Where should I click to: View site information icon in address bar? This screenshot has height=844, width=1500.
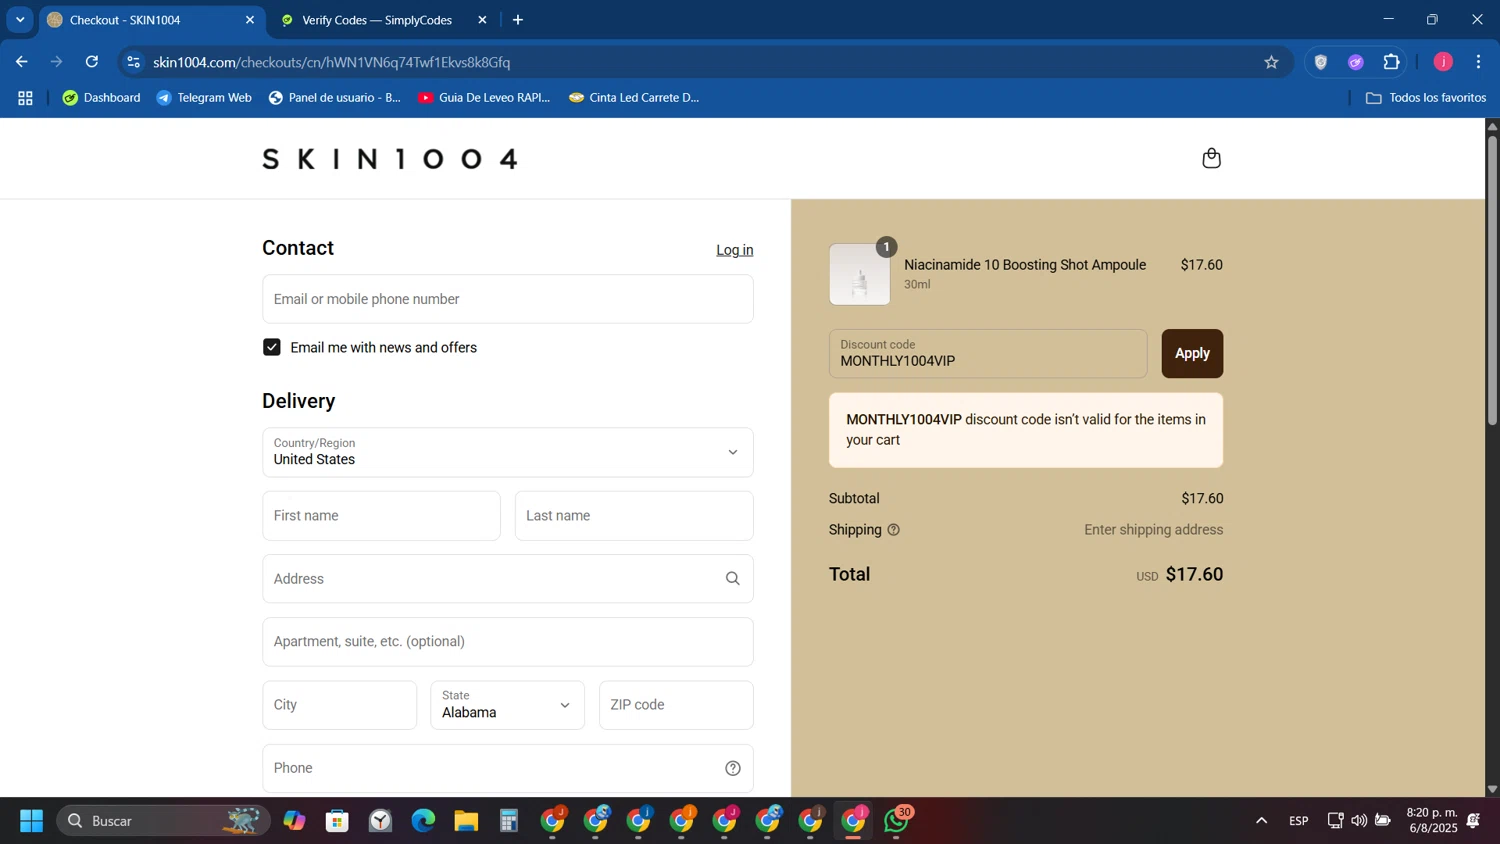coord(134,62)
